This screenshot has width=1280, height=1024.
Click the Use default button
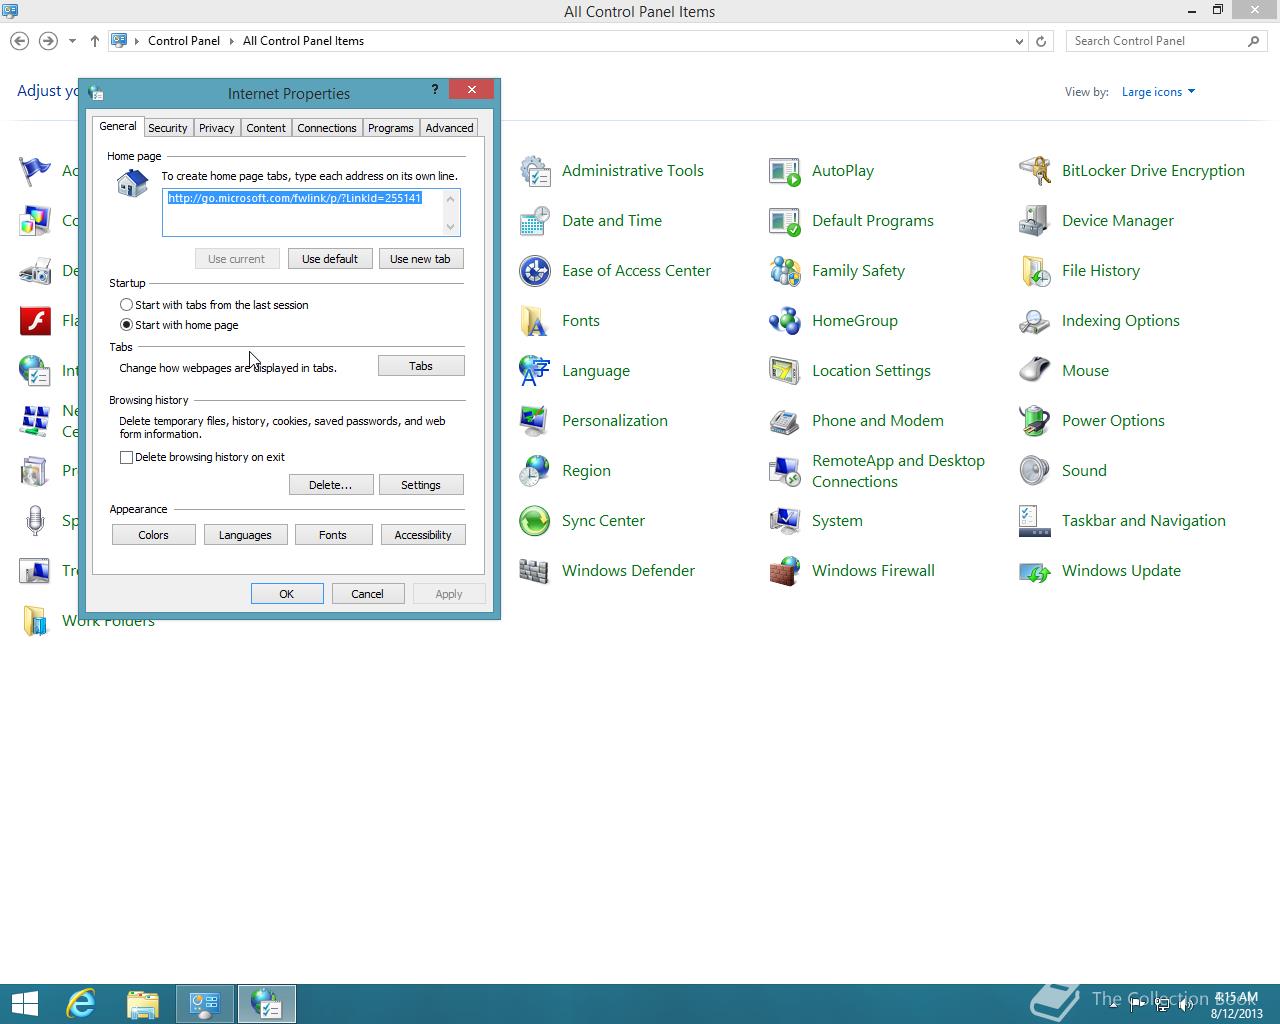click(330, 259)
